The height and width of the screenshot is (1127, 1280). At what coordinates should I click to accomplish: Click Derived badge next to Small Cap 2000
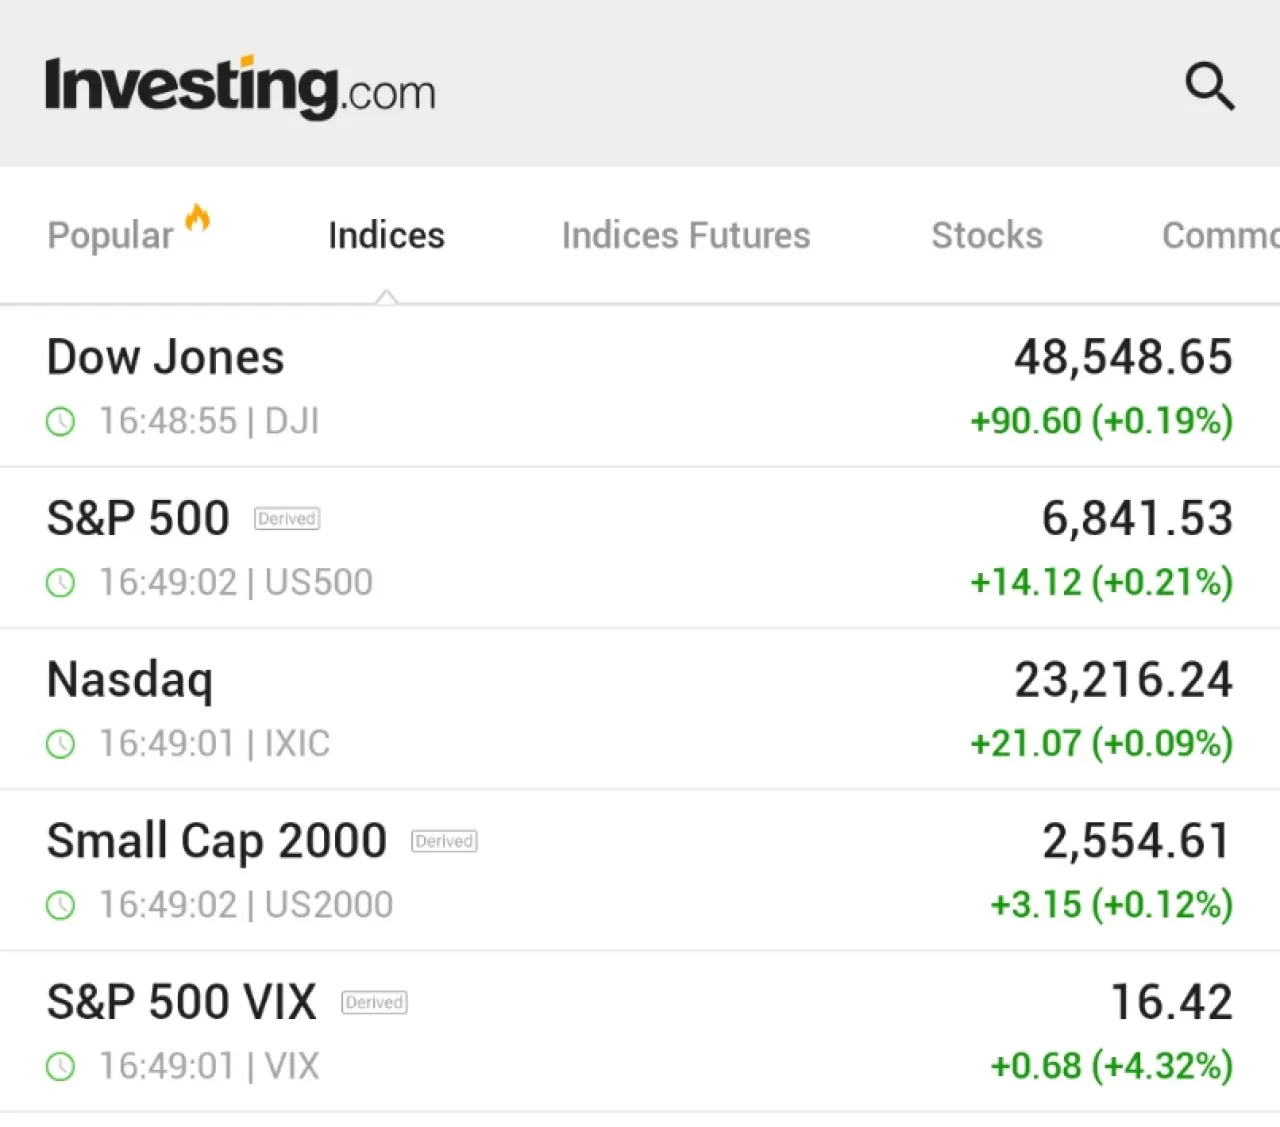pos(444,841)
